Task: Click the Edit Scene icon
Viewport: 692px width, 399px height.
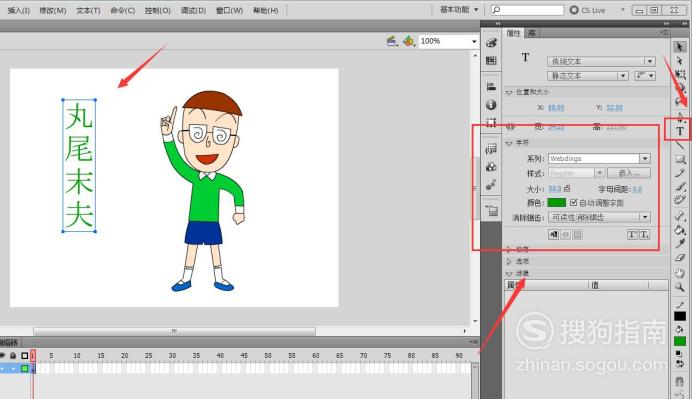Action: point(392,41)
